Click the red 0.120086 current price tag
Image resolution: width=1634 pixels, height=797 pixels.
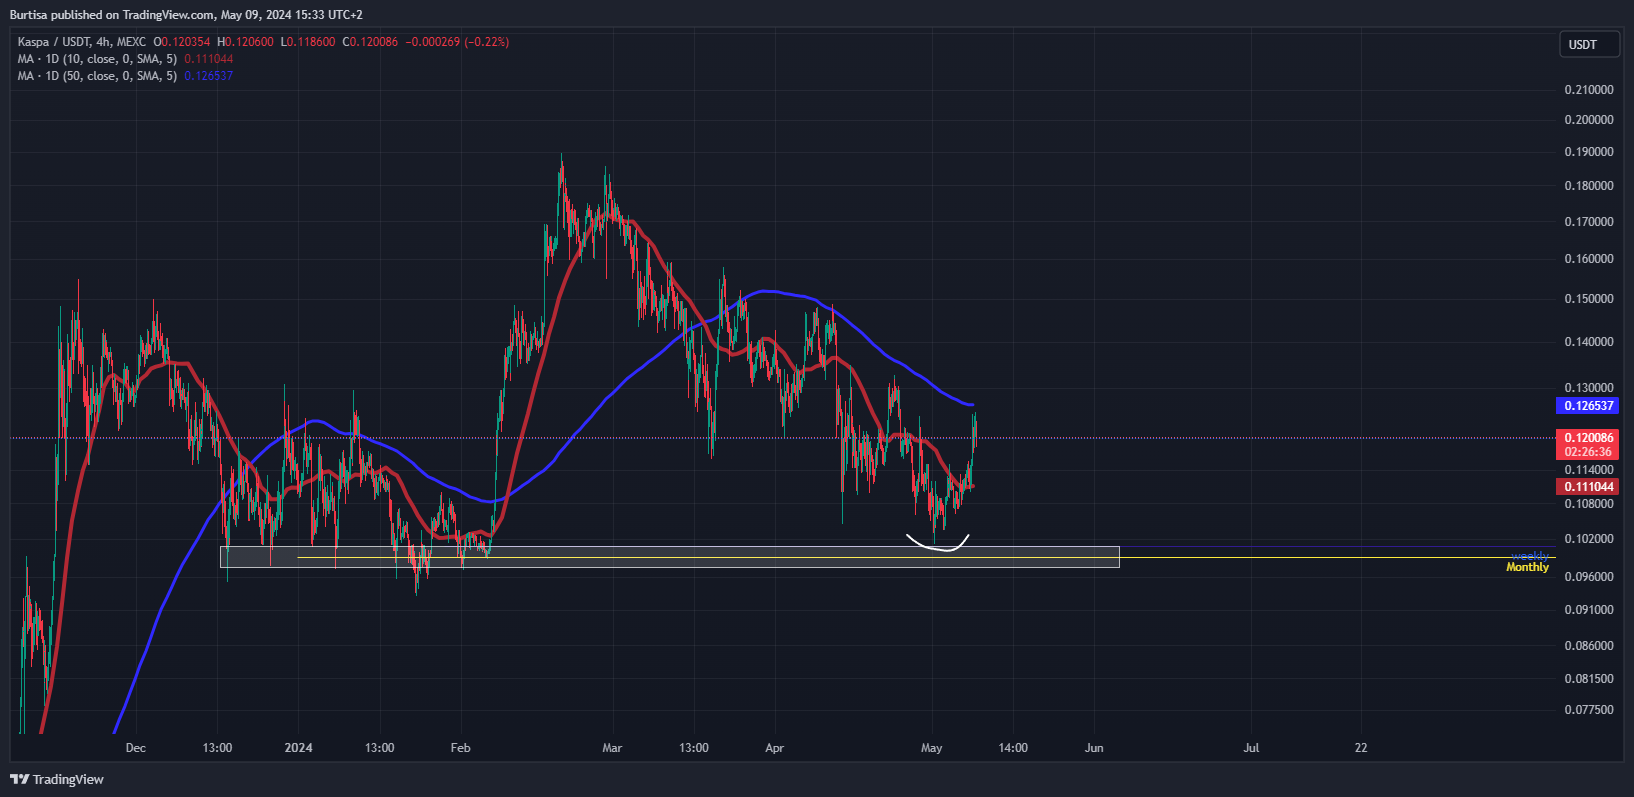tap(1588, 438)
